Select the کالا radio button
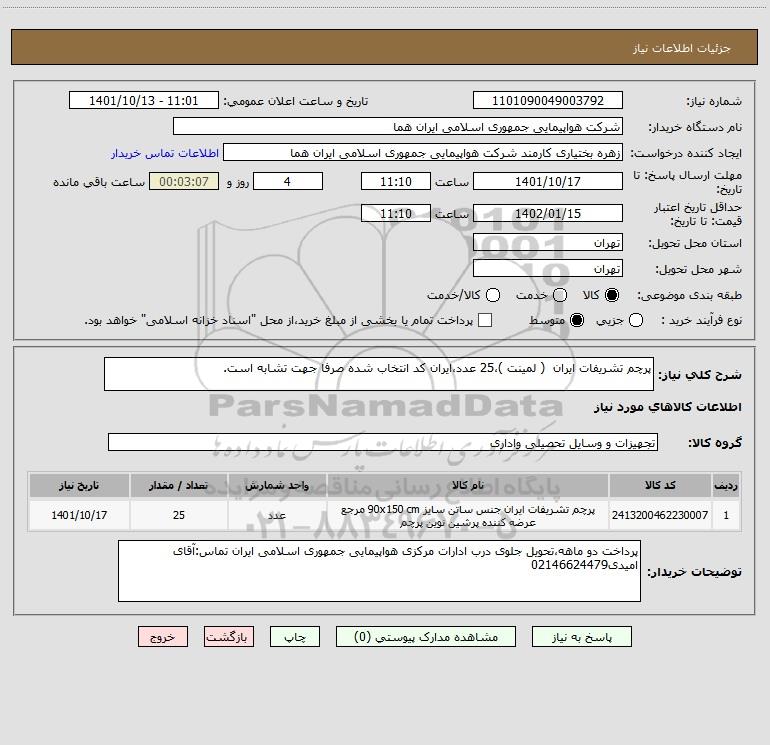This screenshot has height=745, width=770. click(x=613, y=295)
